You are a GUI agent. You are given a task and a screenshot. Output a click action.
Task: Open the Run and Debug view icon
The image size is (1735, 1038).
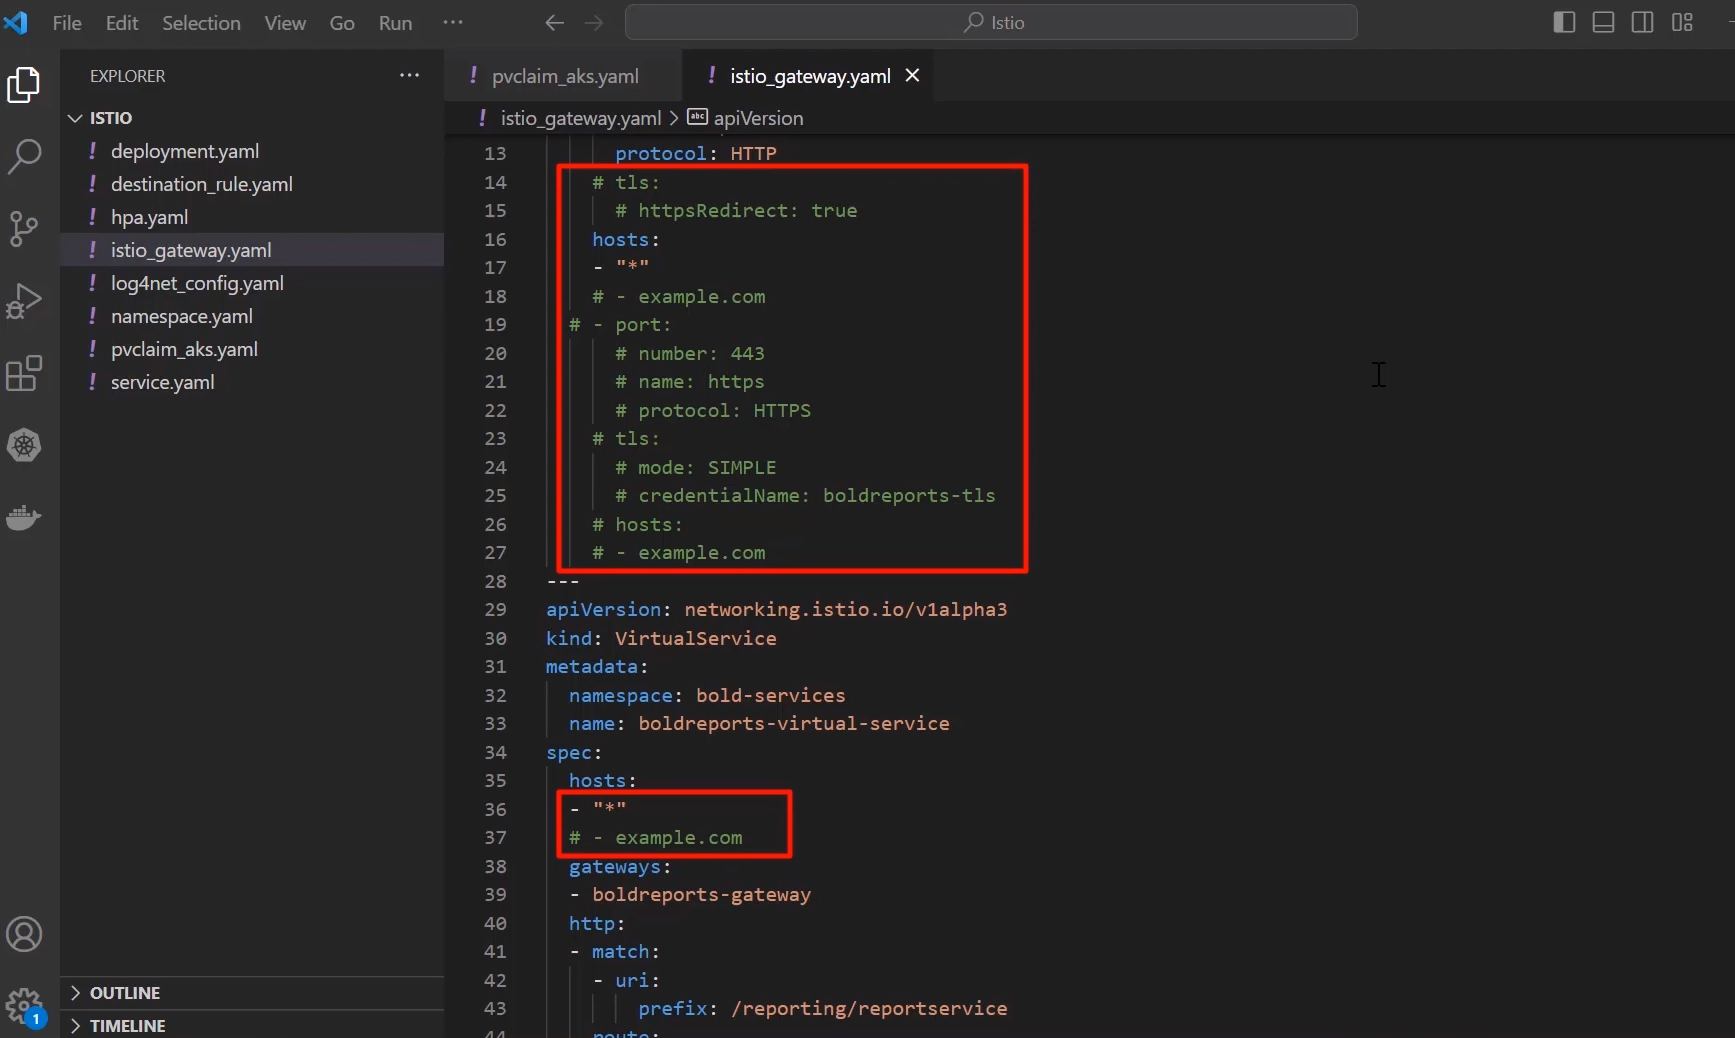coord(24,301)
